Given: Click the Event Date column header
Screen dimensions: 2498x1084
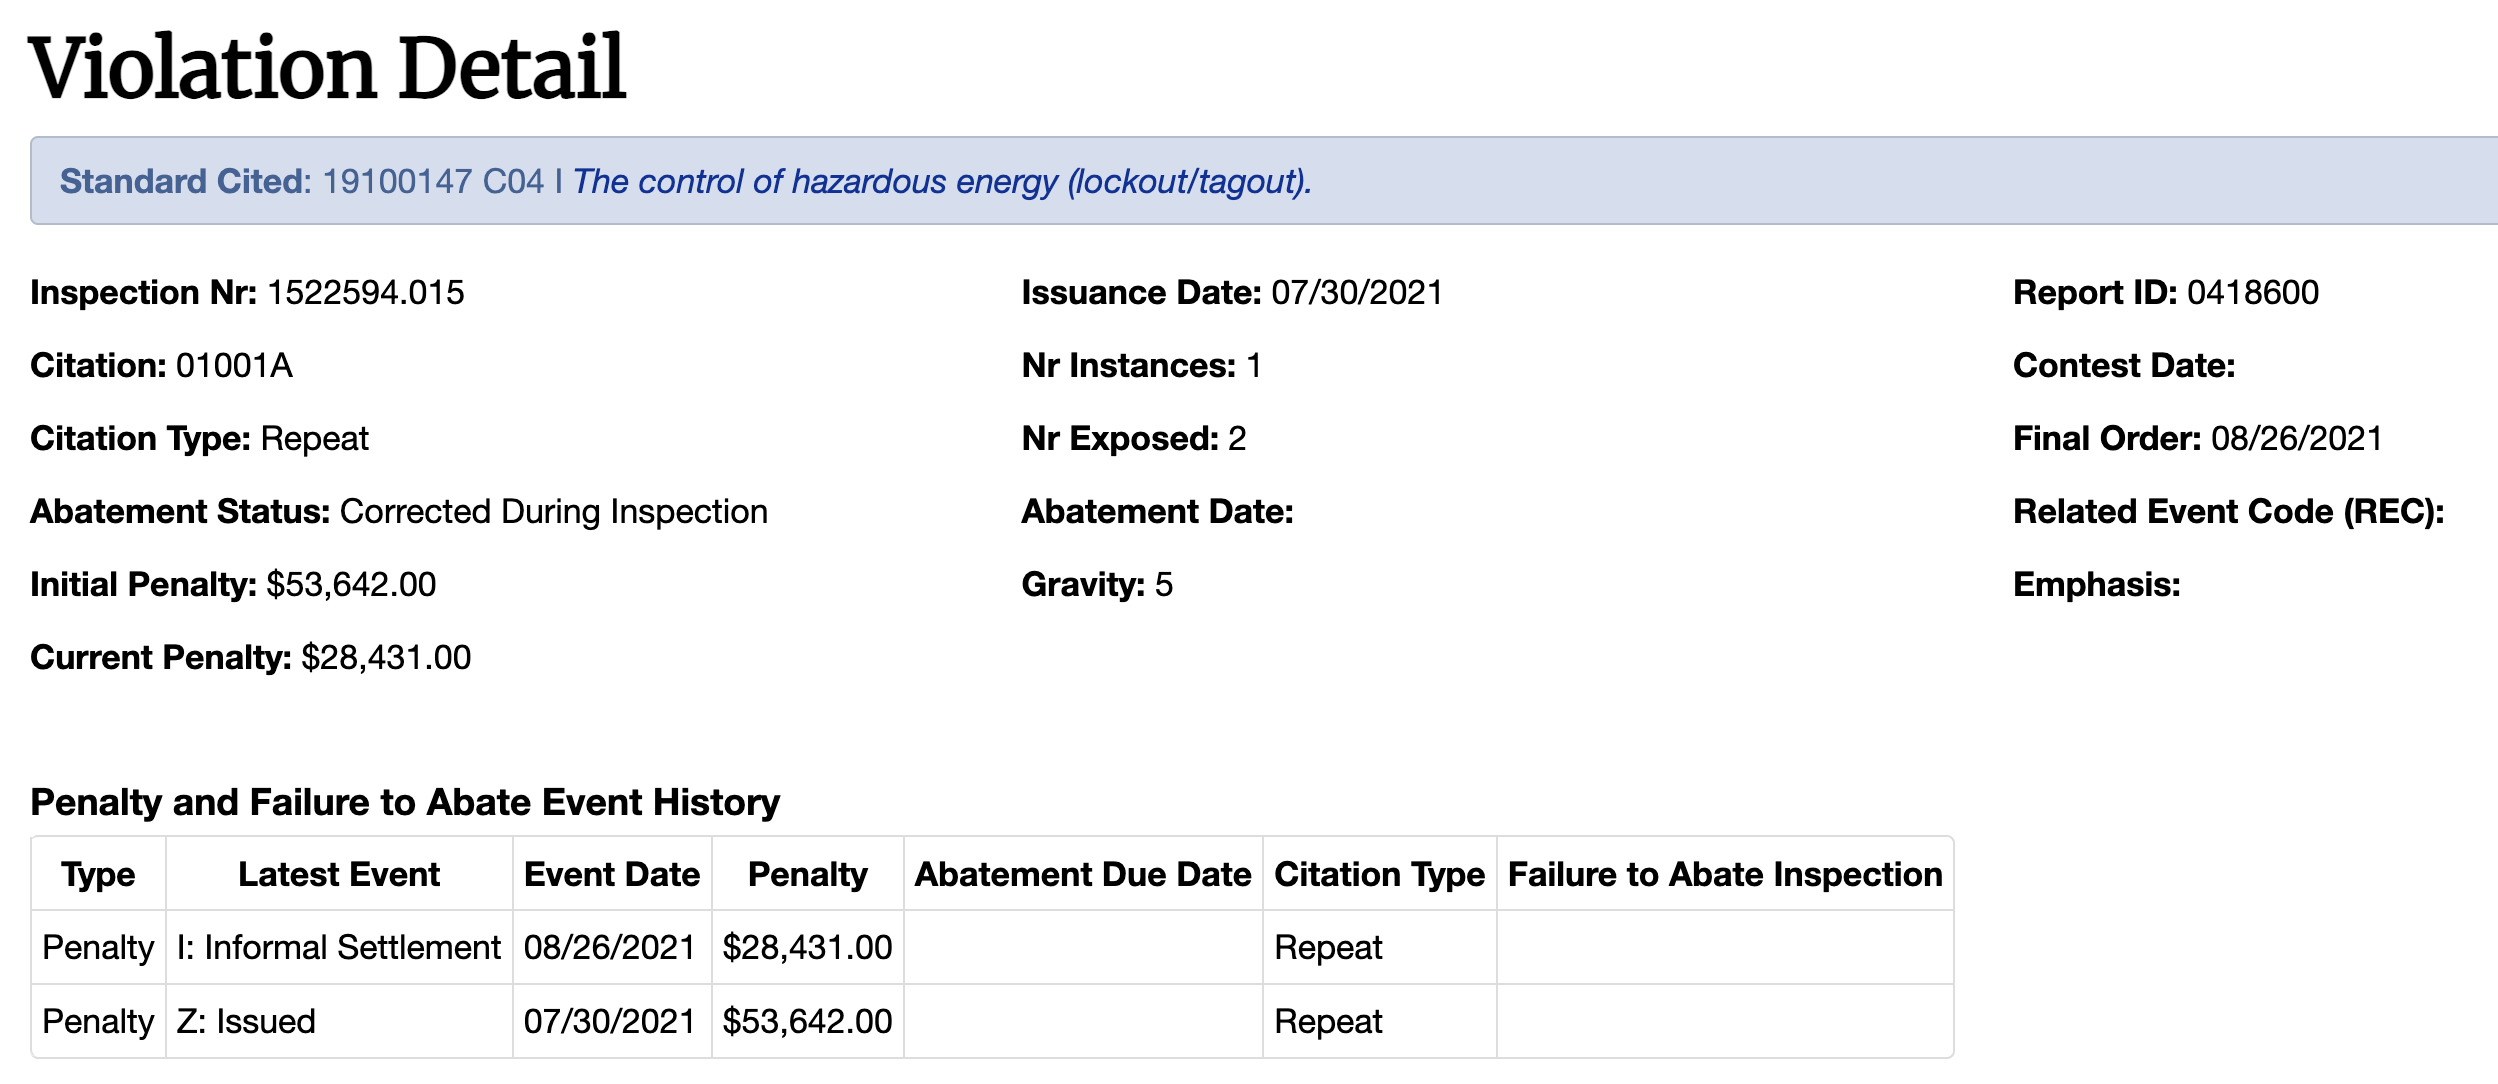Looking at the screenshot, I should tap(612, 874).
